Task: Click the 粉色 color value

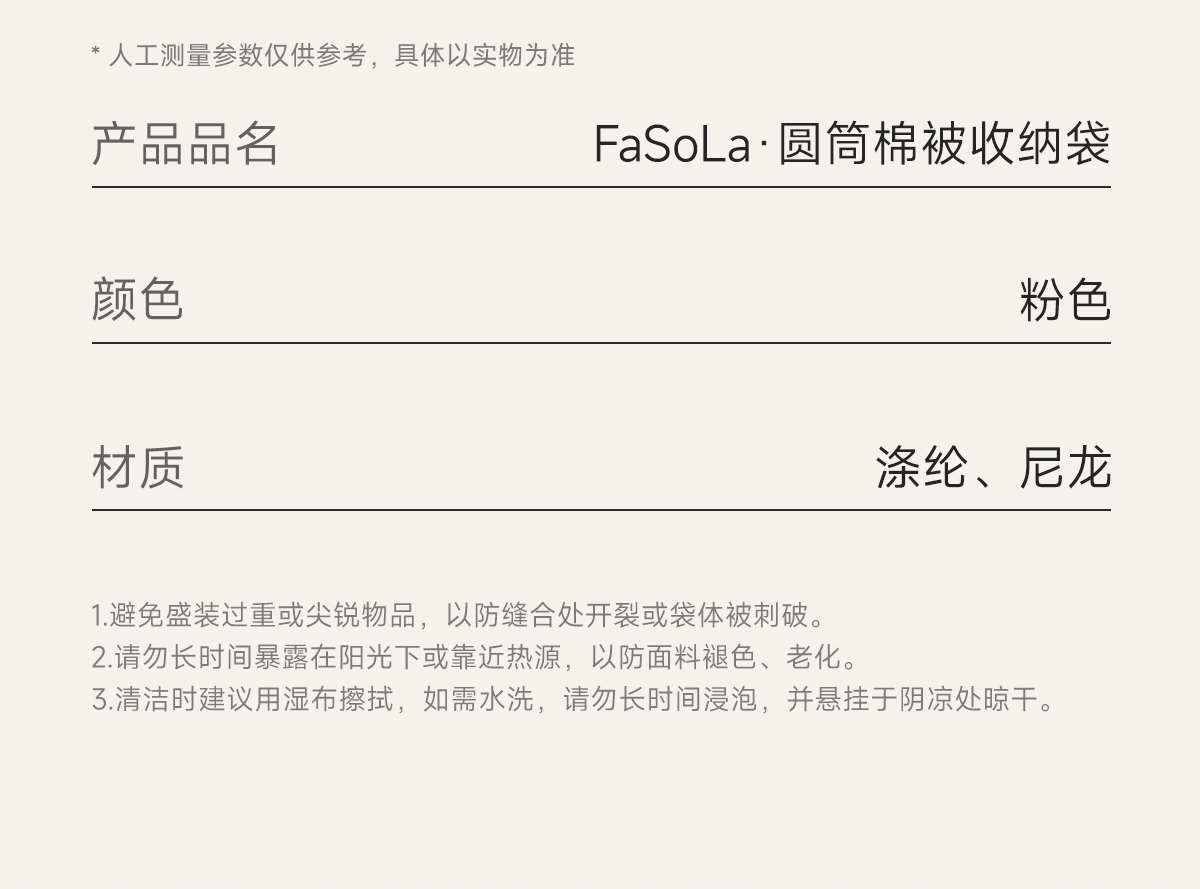Action: click(1064, 300)
